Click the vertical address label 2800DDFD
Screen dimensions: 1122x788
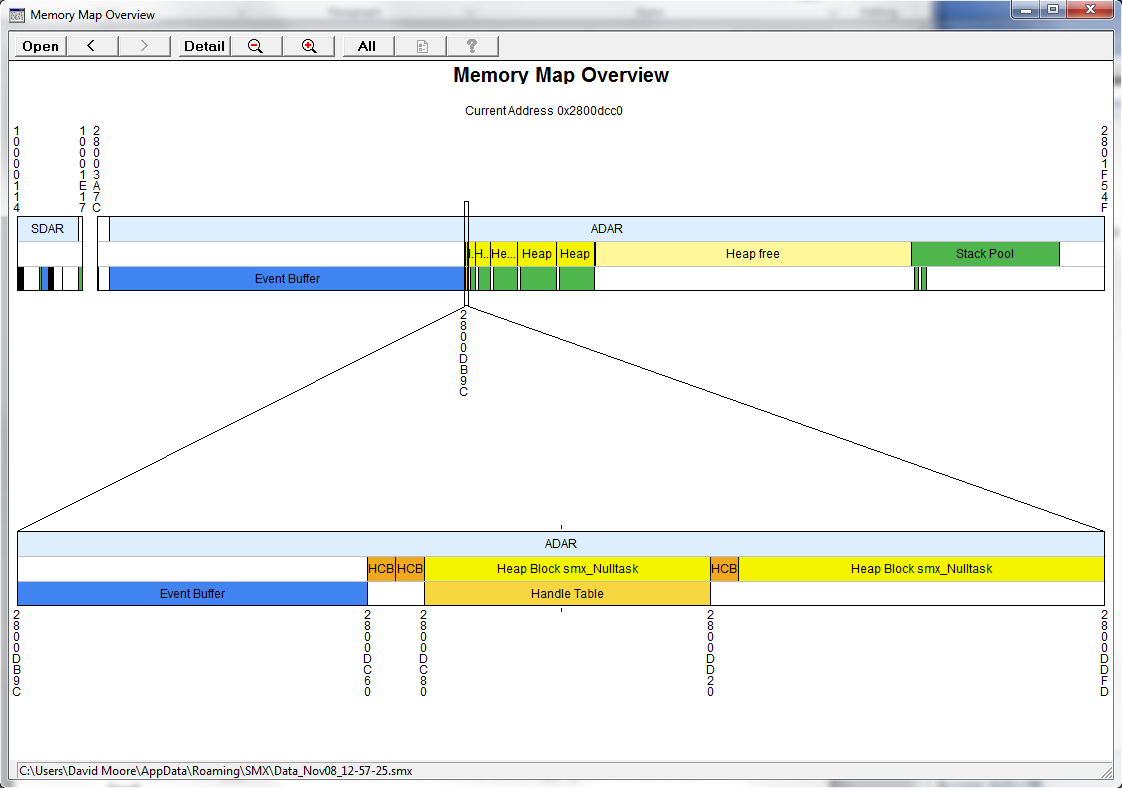coord(1104,653)
